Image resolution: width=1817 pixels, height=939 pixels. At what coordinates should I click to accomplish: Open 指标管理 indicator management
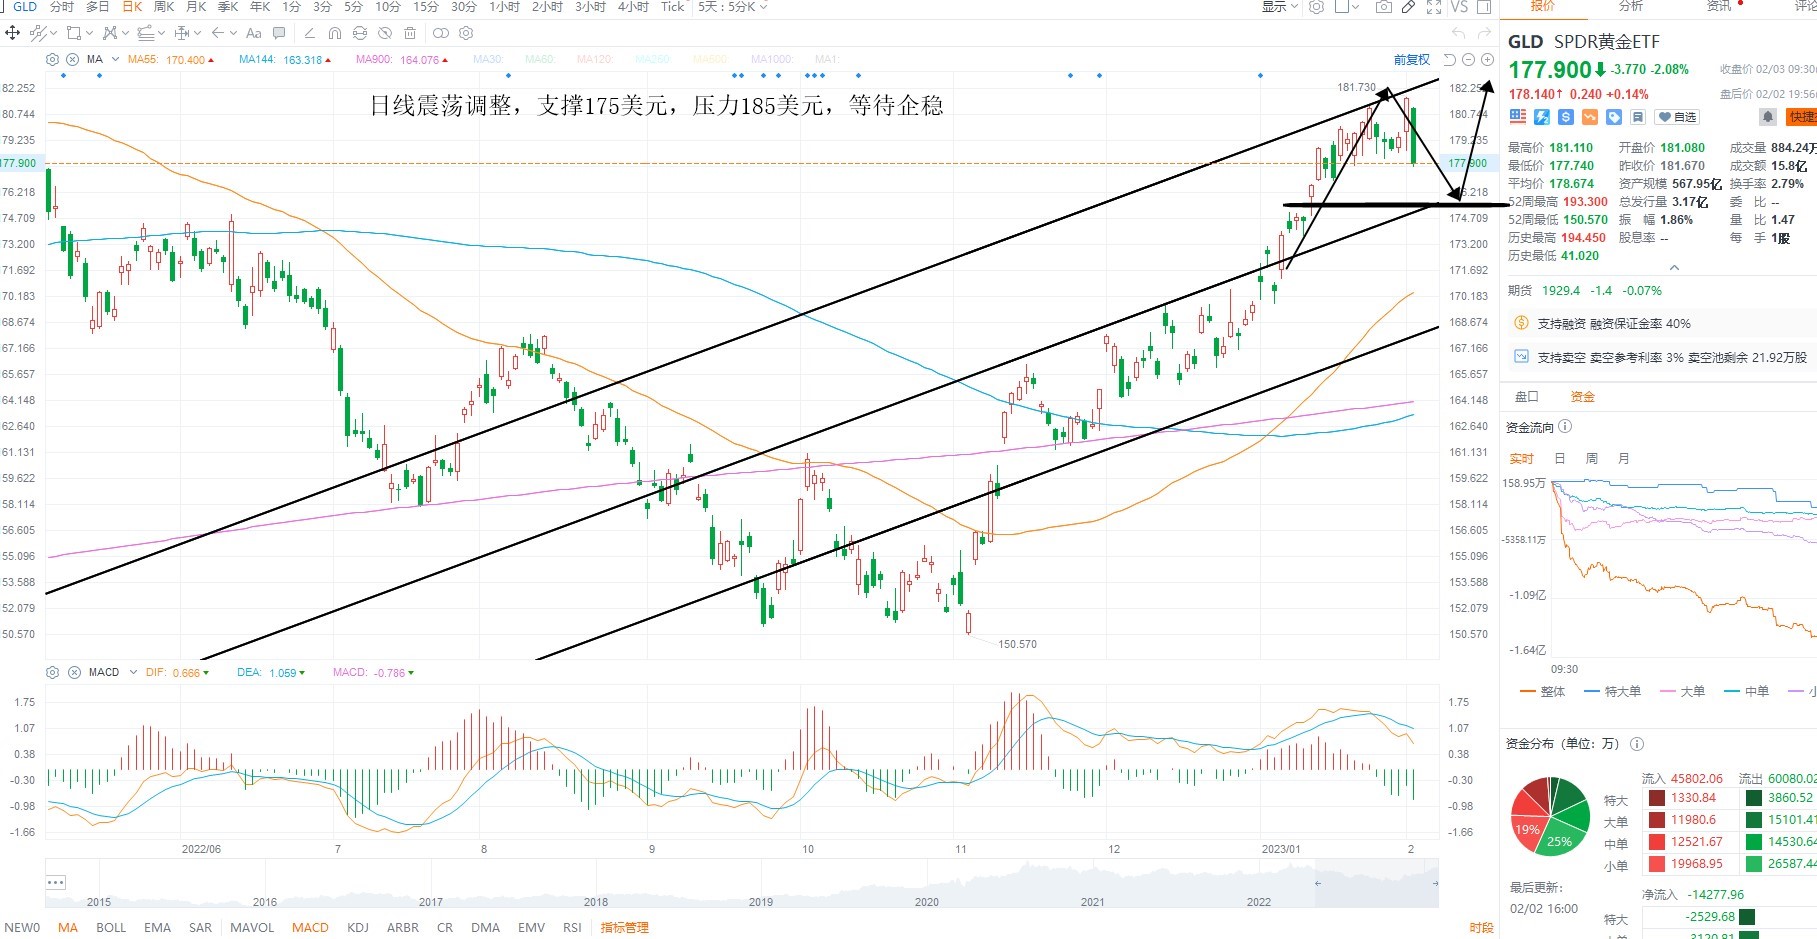(624, 927)
